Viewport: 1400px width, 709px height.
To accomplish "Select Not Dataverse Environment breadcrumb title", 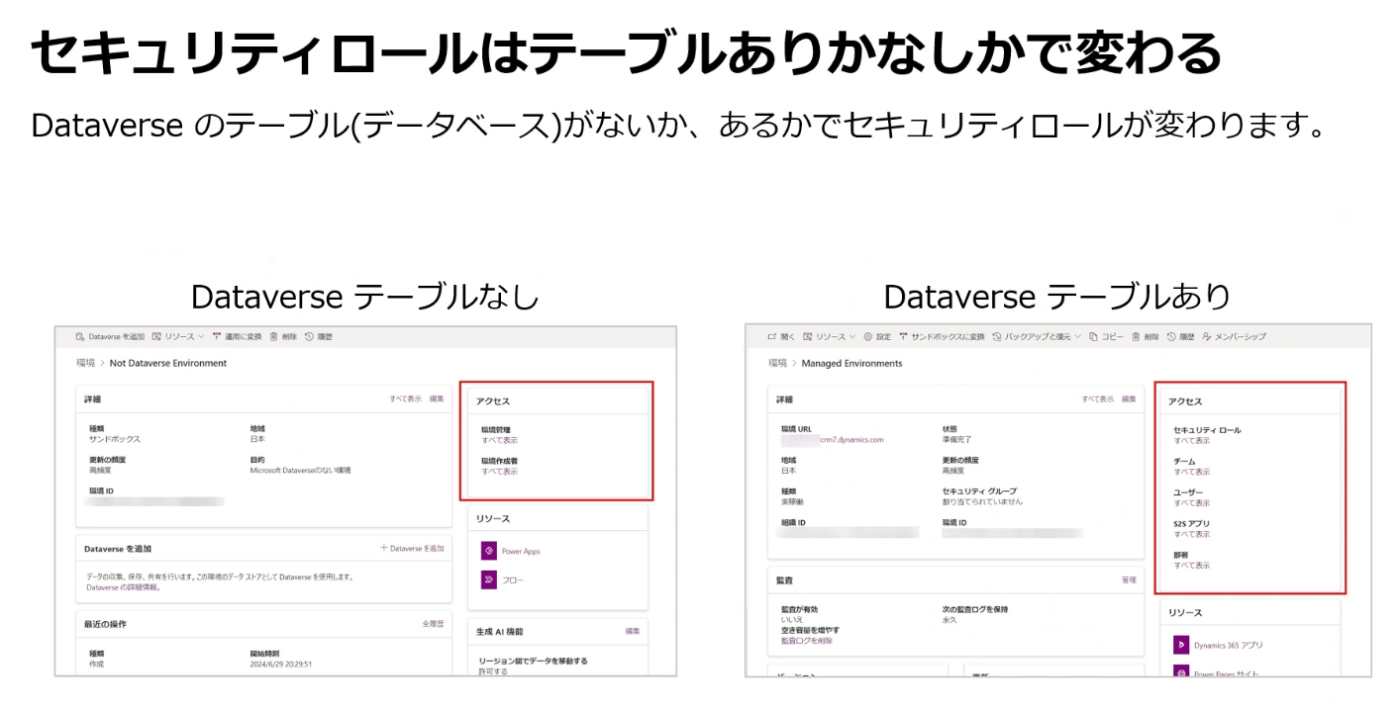I will 168,363.
